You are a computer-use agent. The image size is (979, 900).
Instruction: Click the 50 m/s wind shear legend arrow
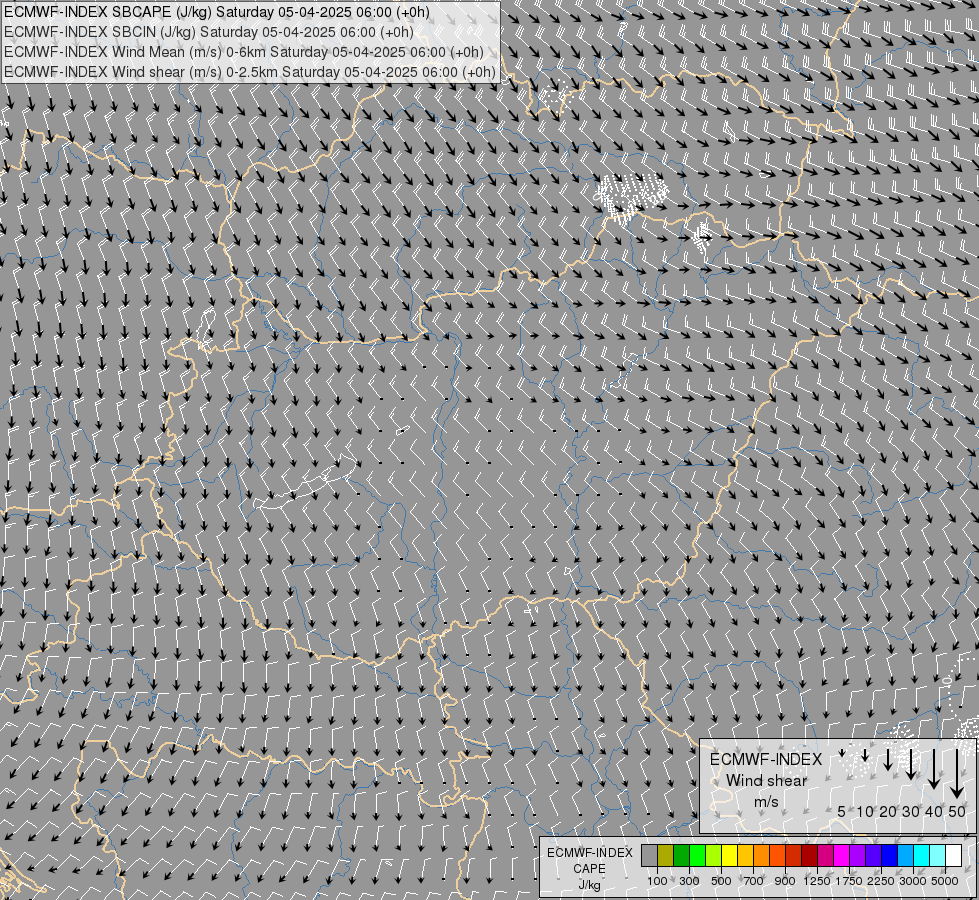957,774
